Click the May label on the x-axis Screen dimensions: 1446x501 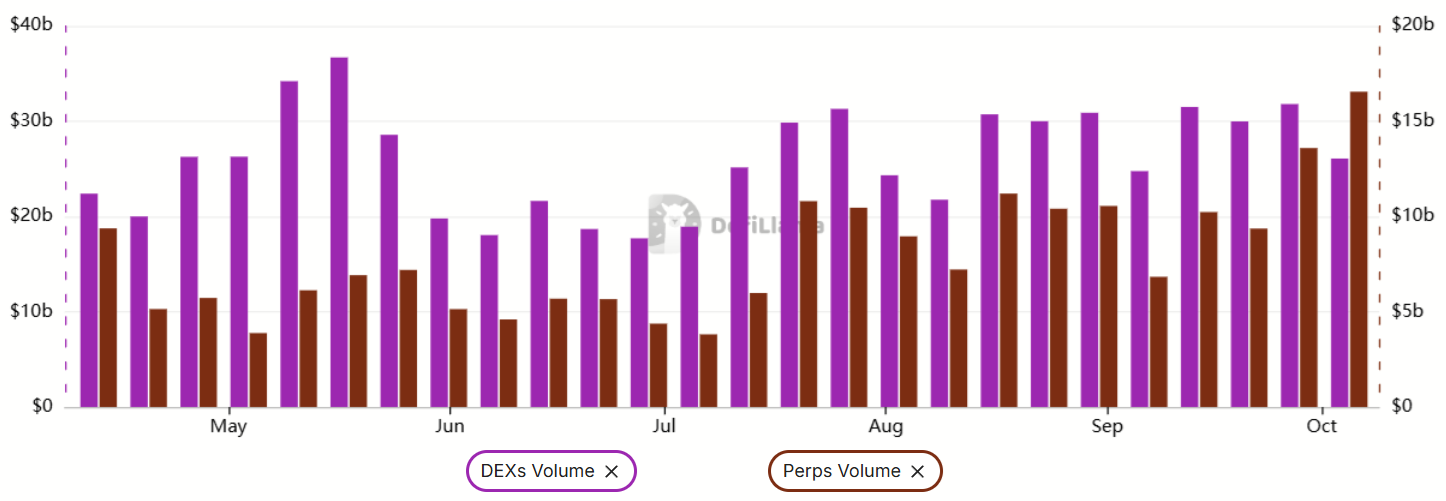pos(229,427)
